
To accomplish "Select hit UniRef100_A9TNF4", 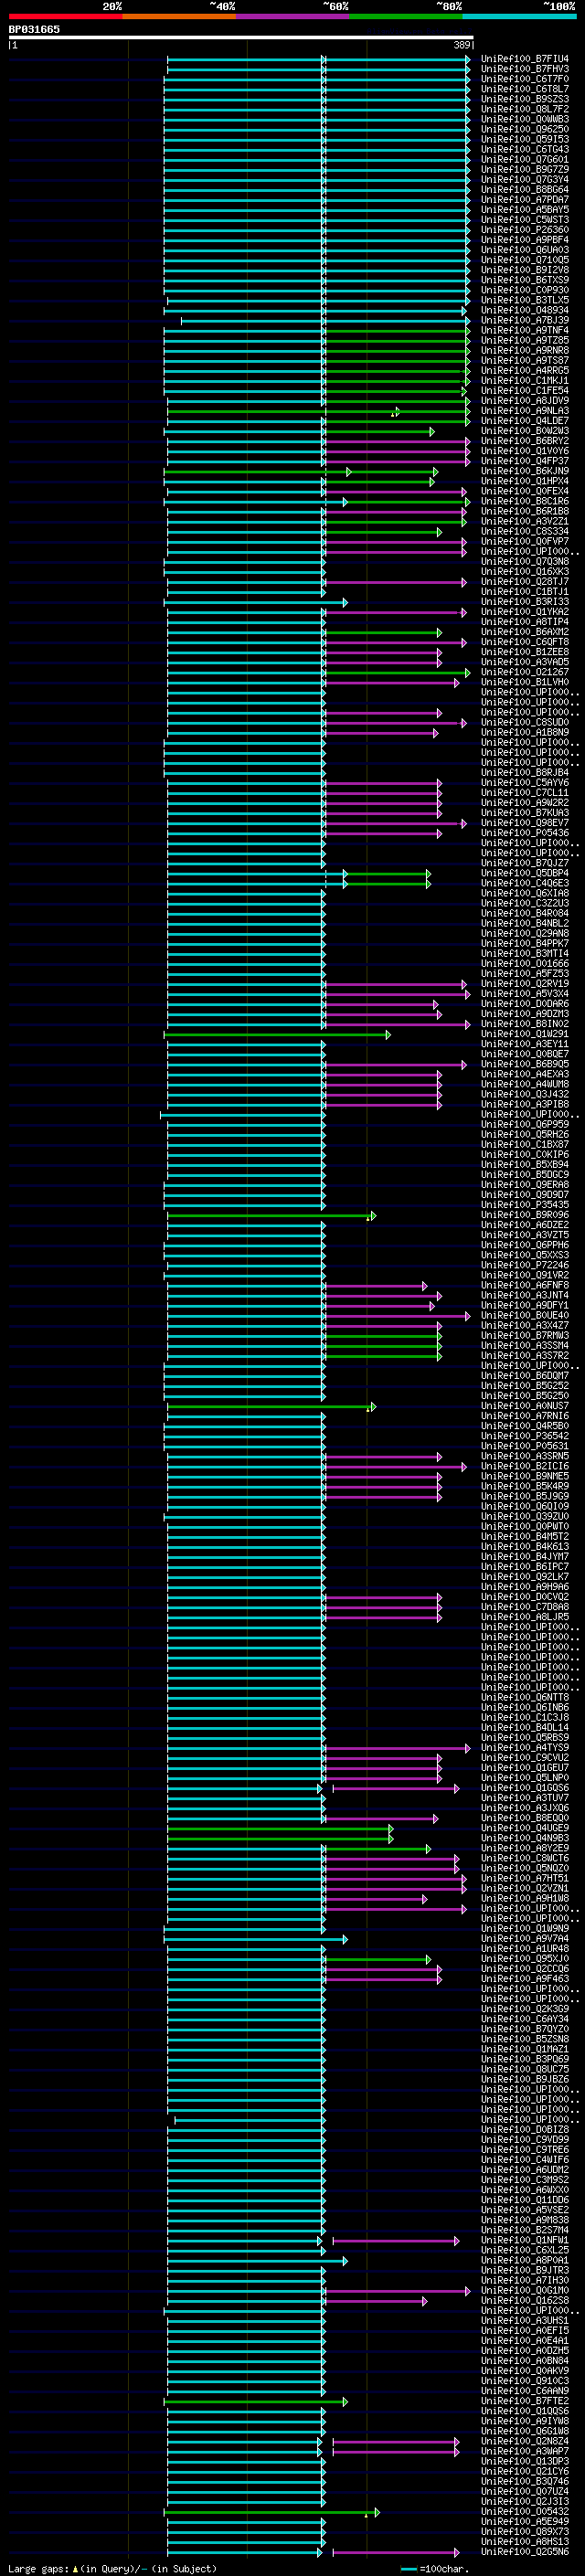I will tap(524, 330).
